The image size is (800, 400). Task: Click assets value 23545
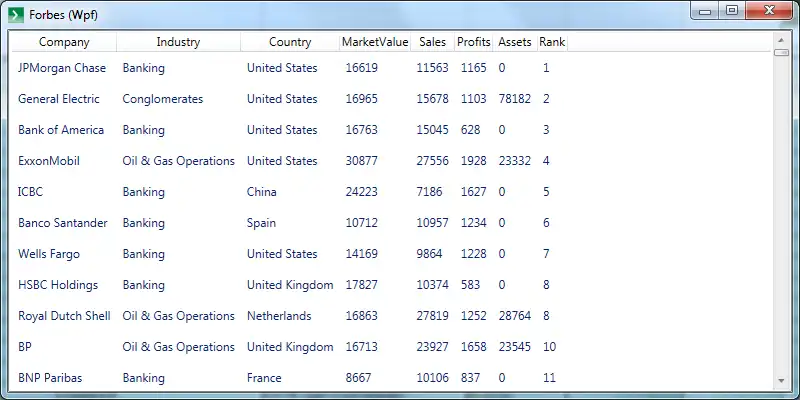515,347
